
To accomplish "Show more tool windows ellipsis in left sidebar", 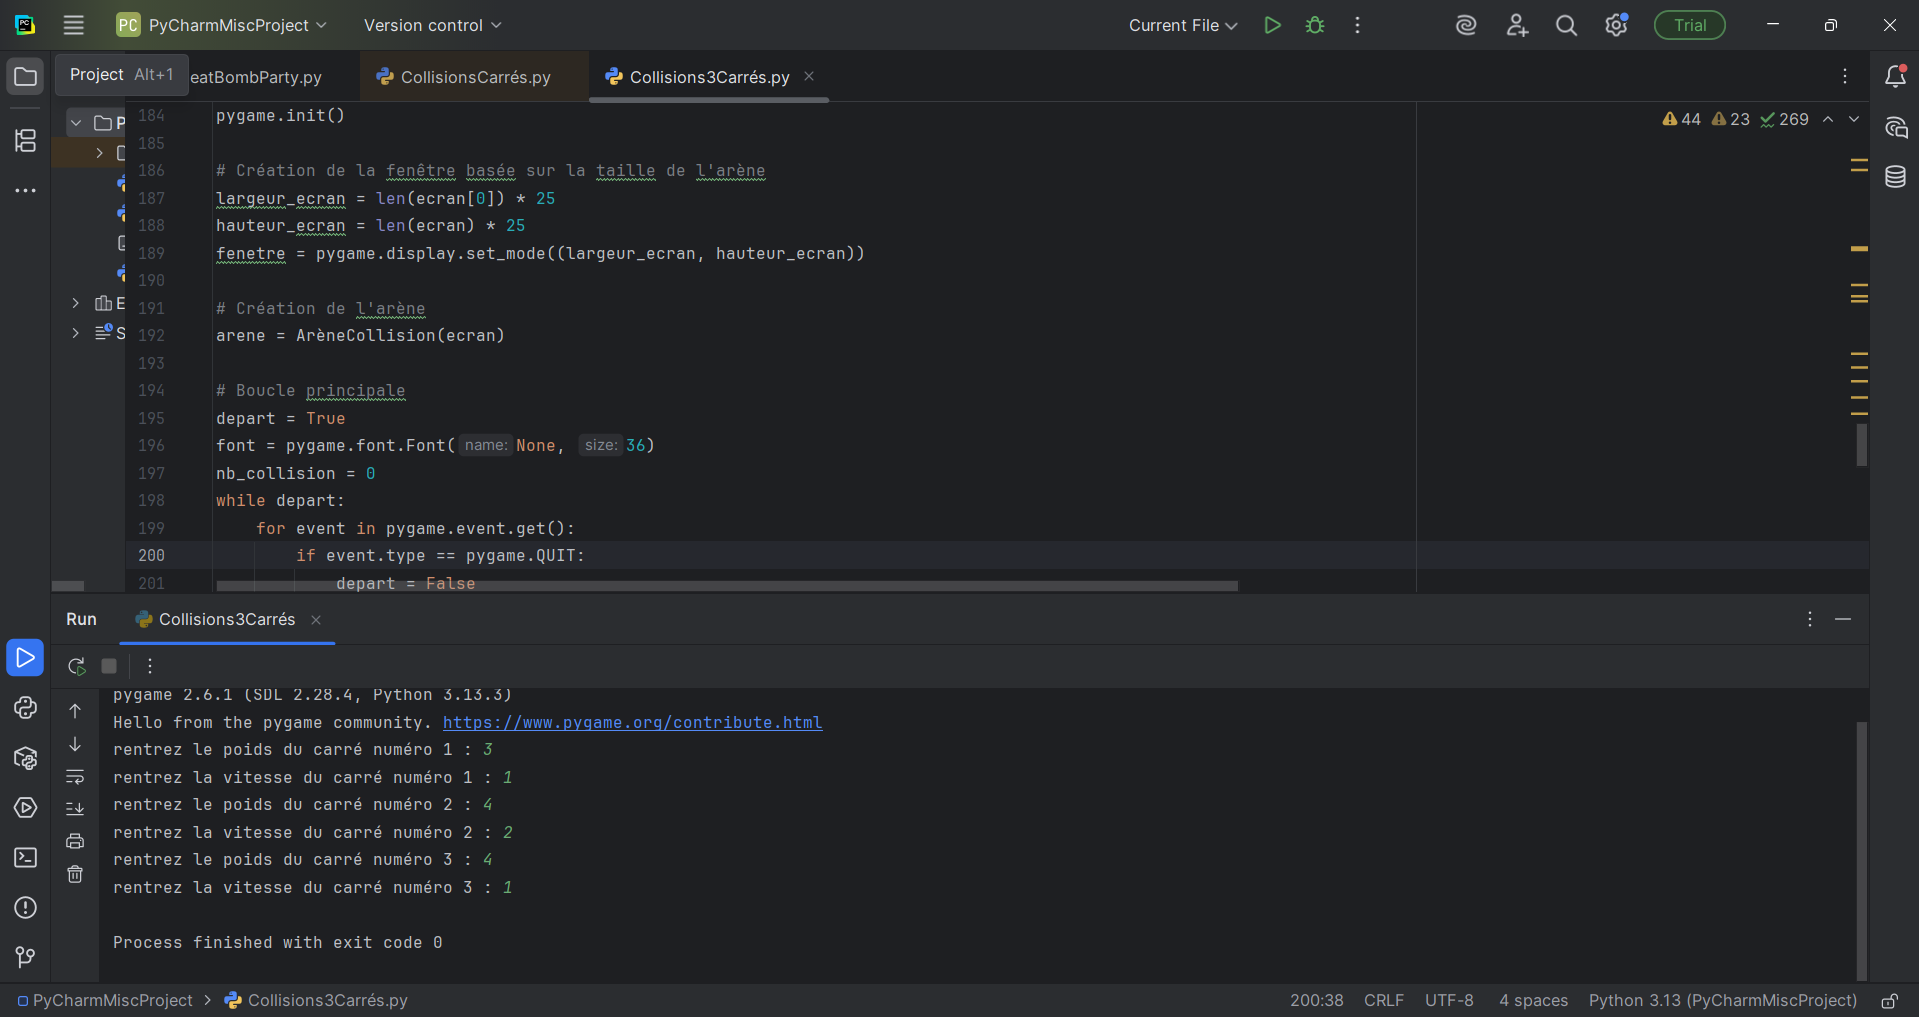I will coord(25,190).
